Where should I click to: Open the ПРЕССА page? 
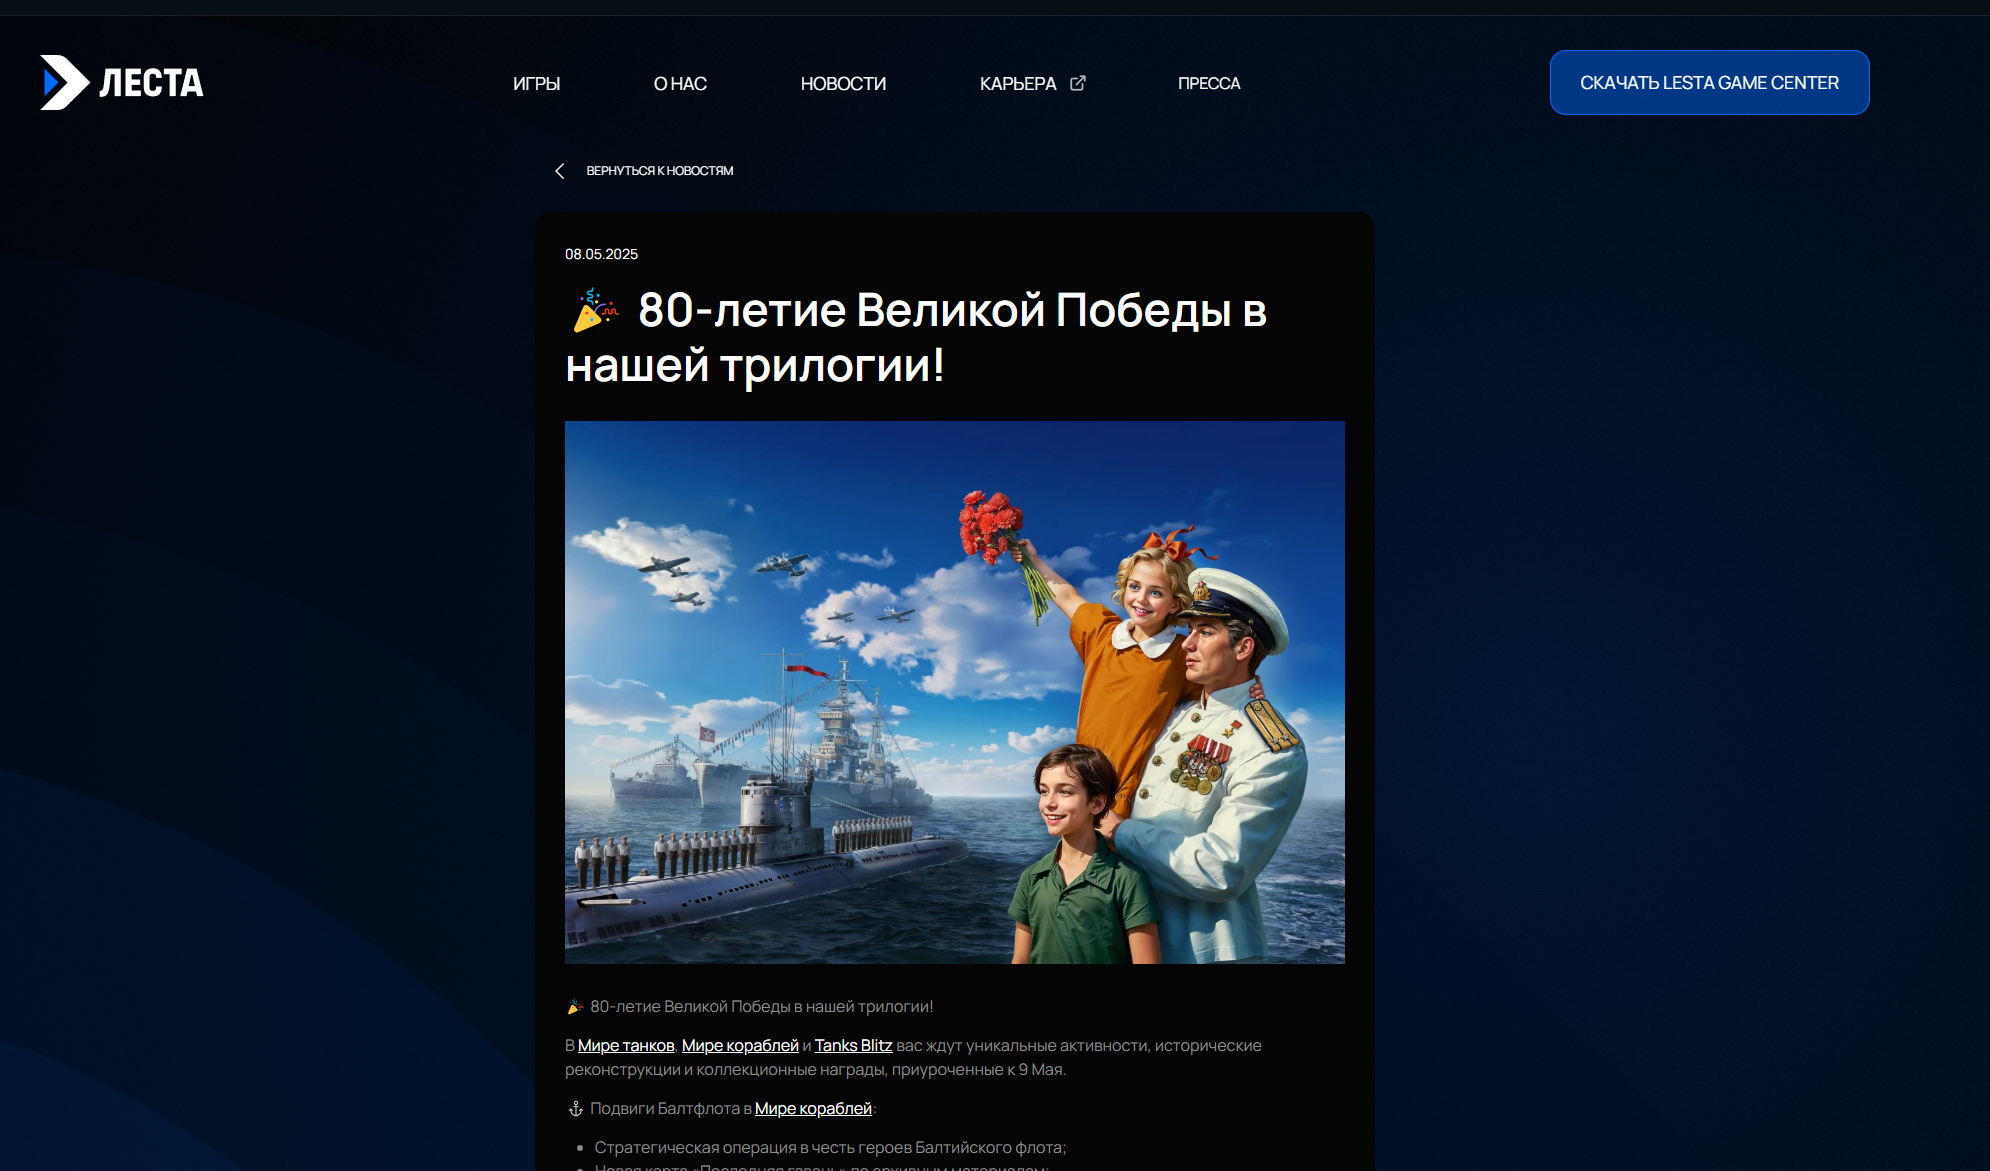click(x=1209, y=84)
